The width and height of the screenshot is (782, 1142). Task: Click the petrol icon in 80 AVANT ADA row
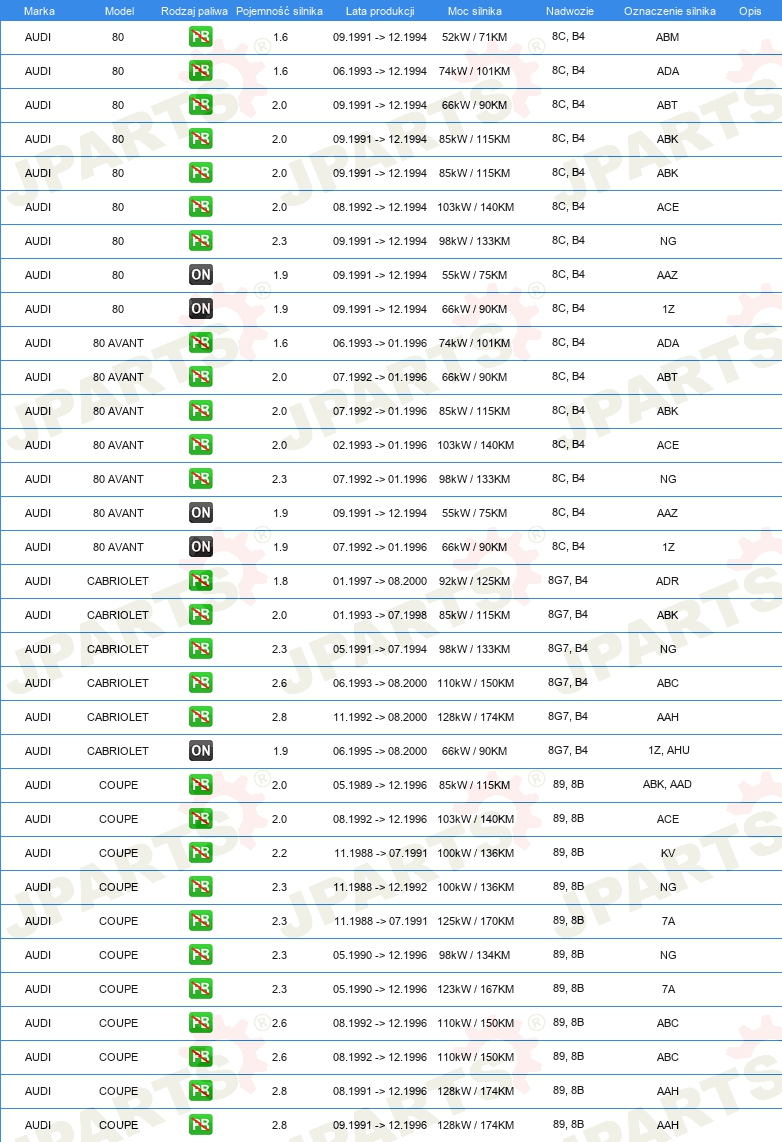[x=200, y=342]
